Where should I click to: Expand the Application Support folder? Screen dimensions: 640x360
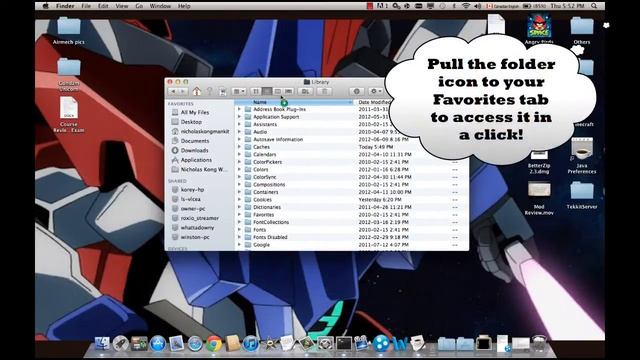point(239,117)
